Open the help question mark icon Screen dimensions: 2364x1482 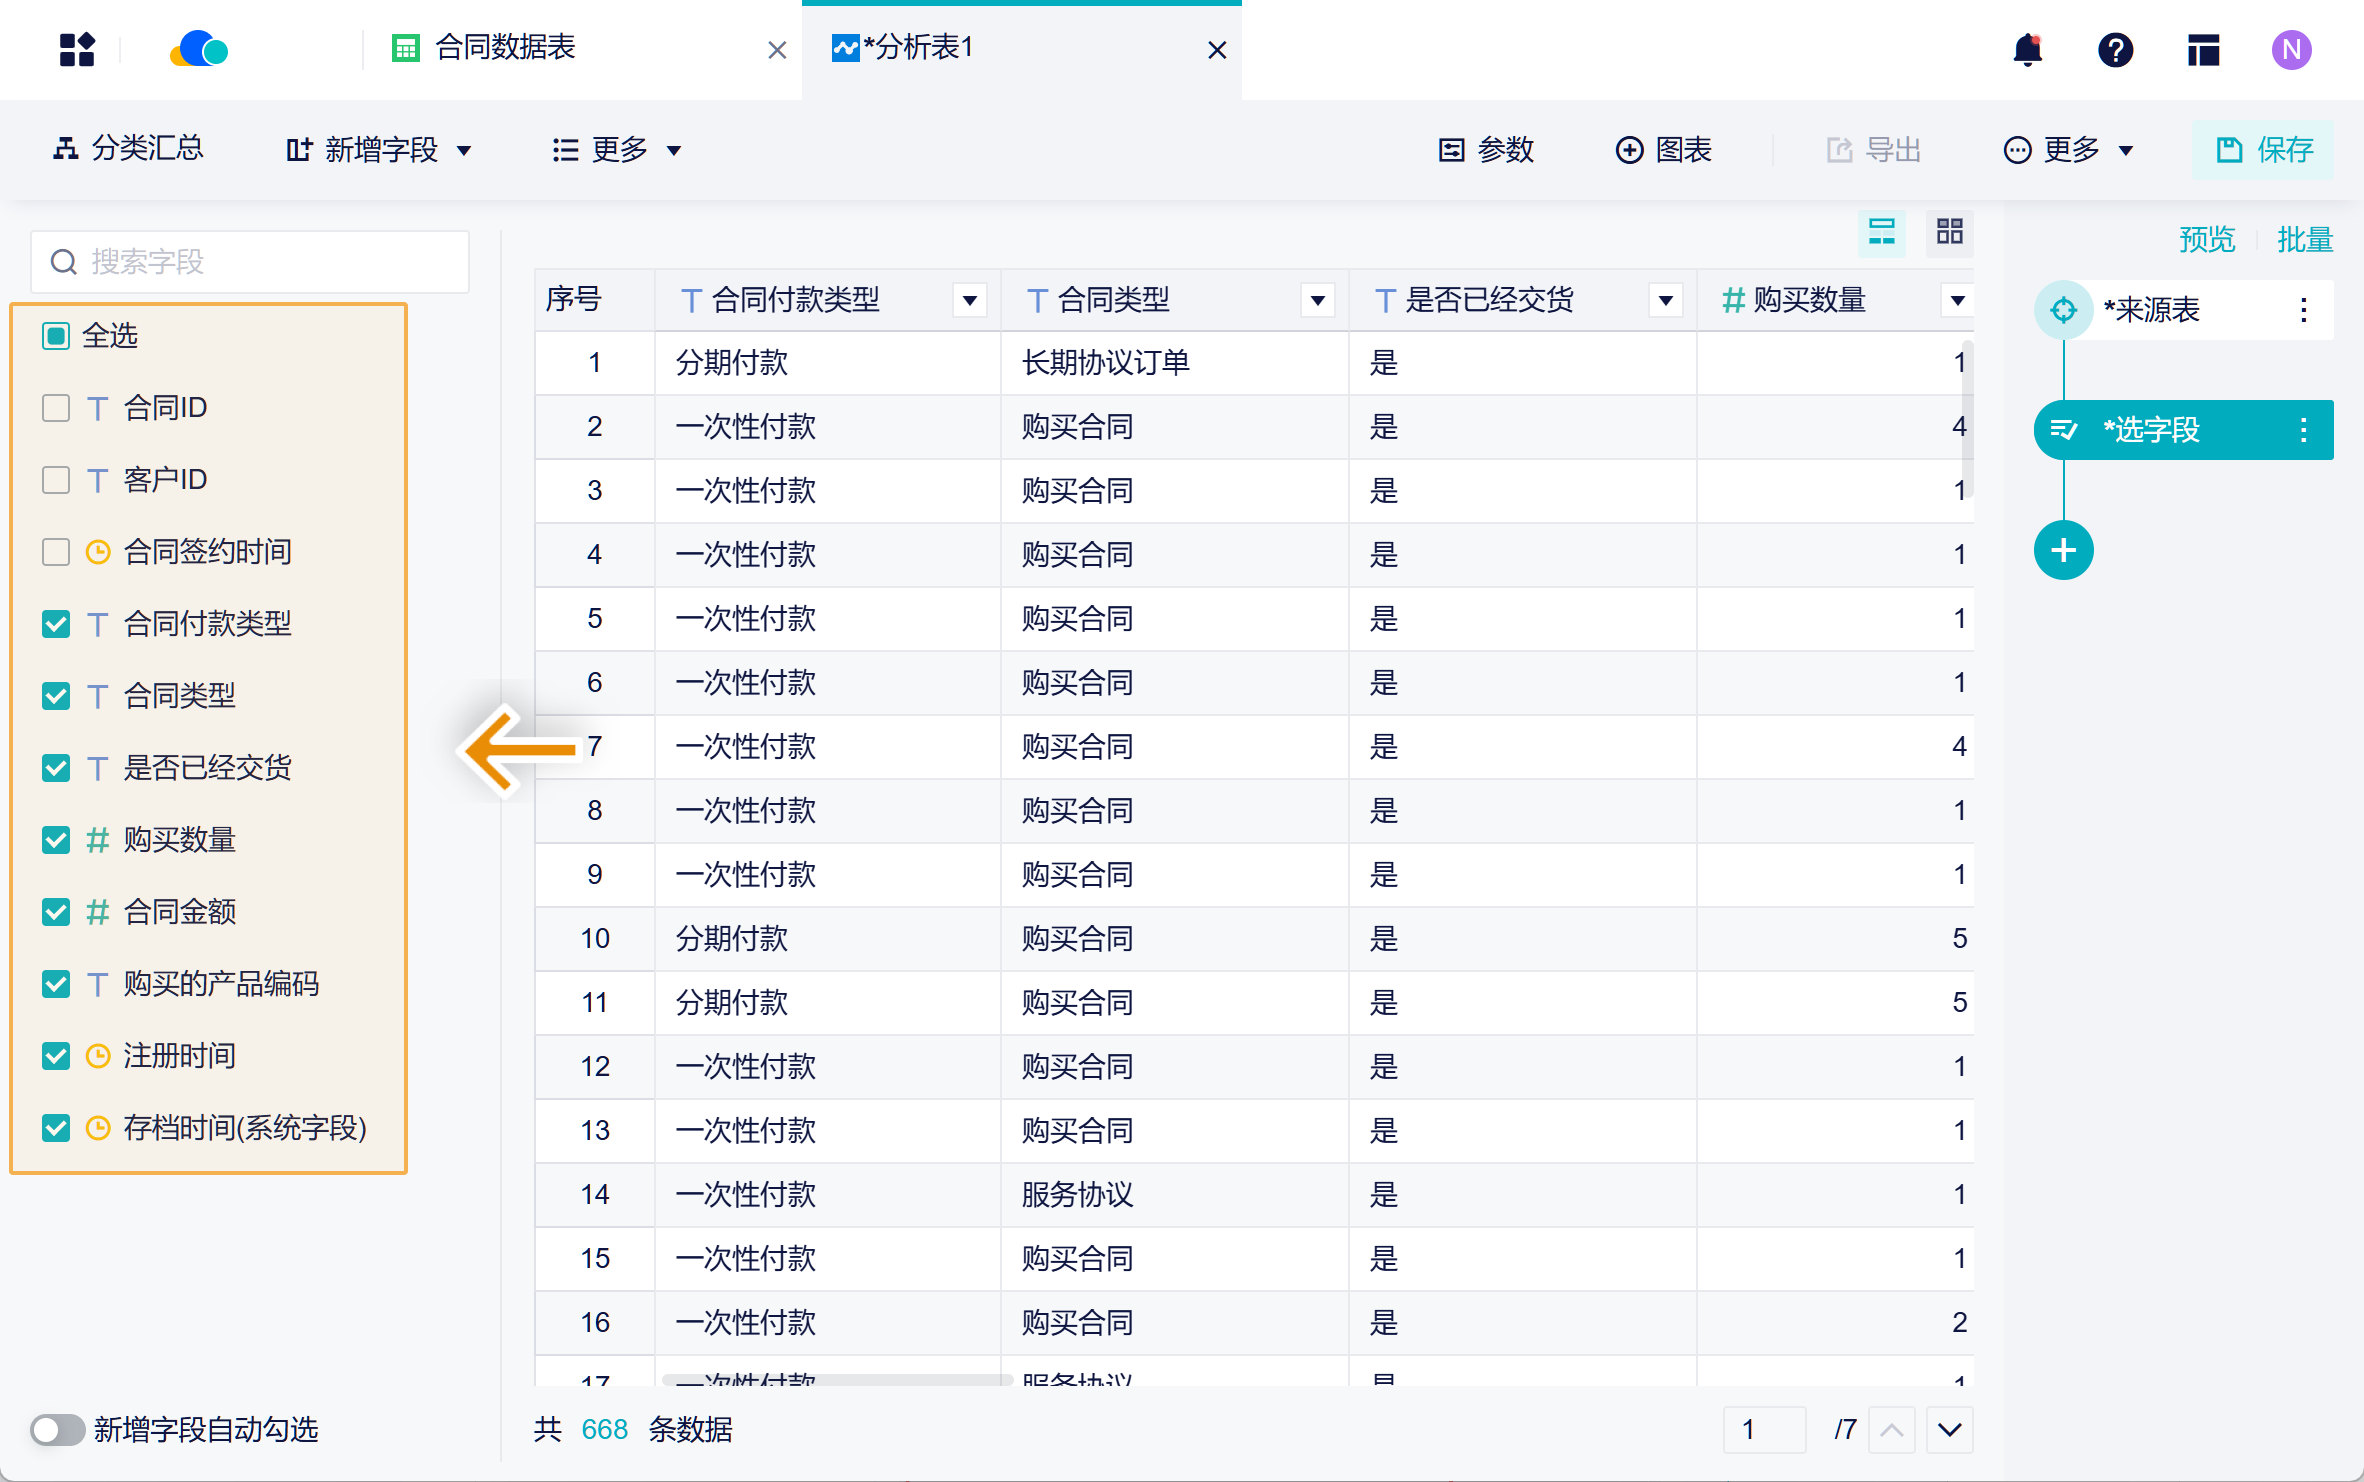2115,49
